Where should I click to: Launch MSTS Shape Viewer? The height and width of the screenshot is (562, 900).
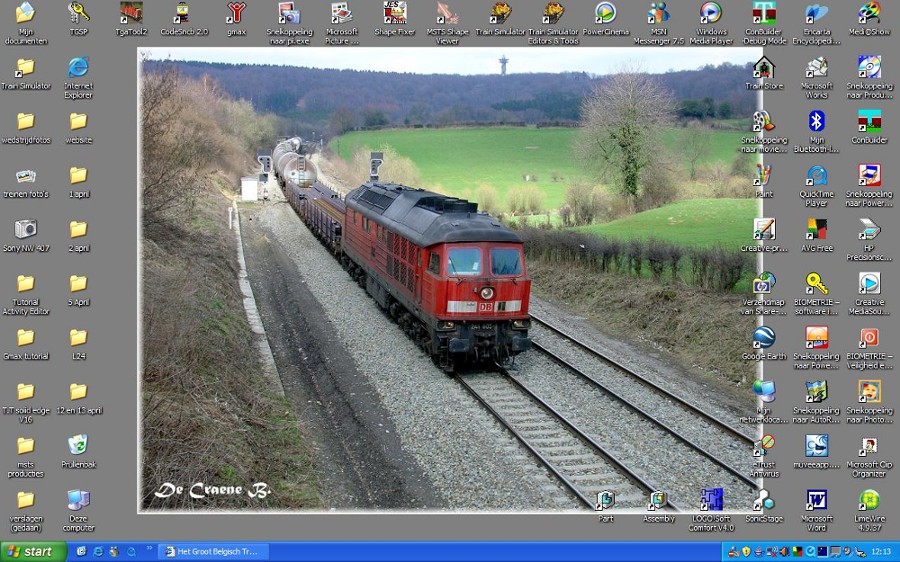(x=447, y=14)
